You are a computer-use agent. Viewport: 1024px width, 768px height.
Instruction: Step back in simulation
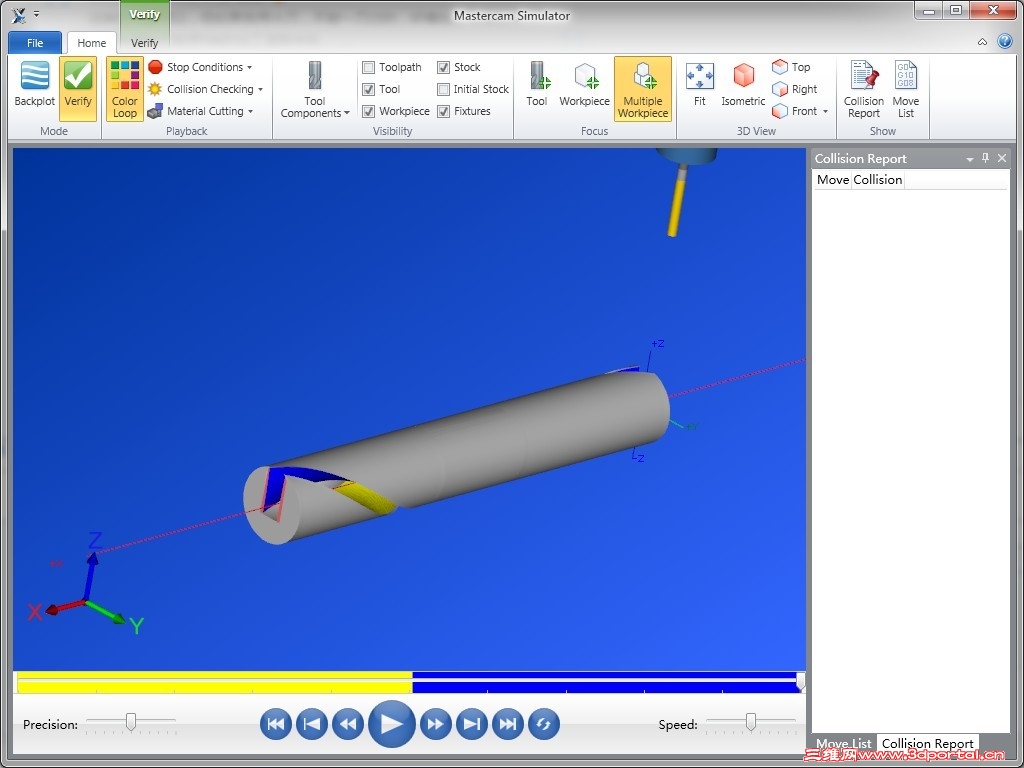pos(348,724)
